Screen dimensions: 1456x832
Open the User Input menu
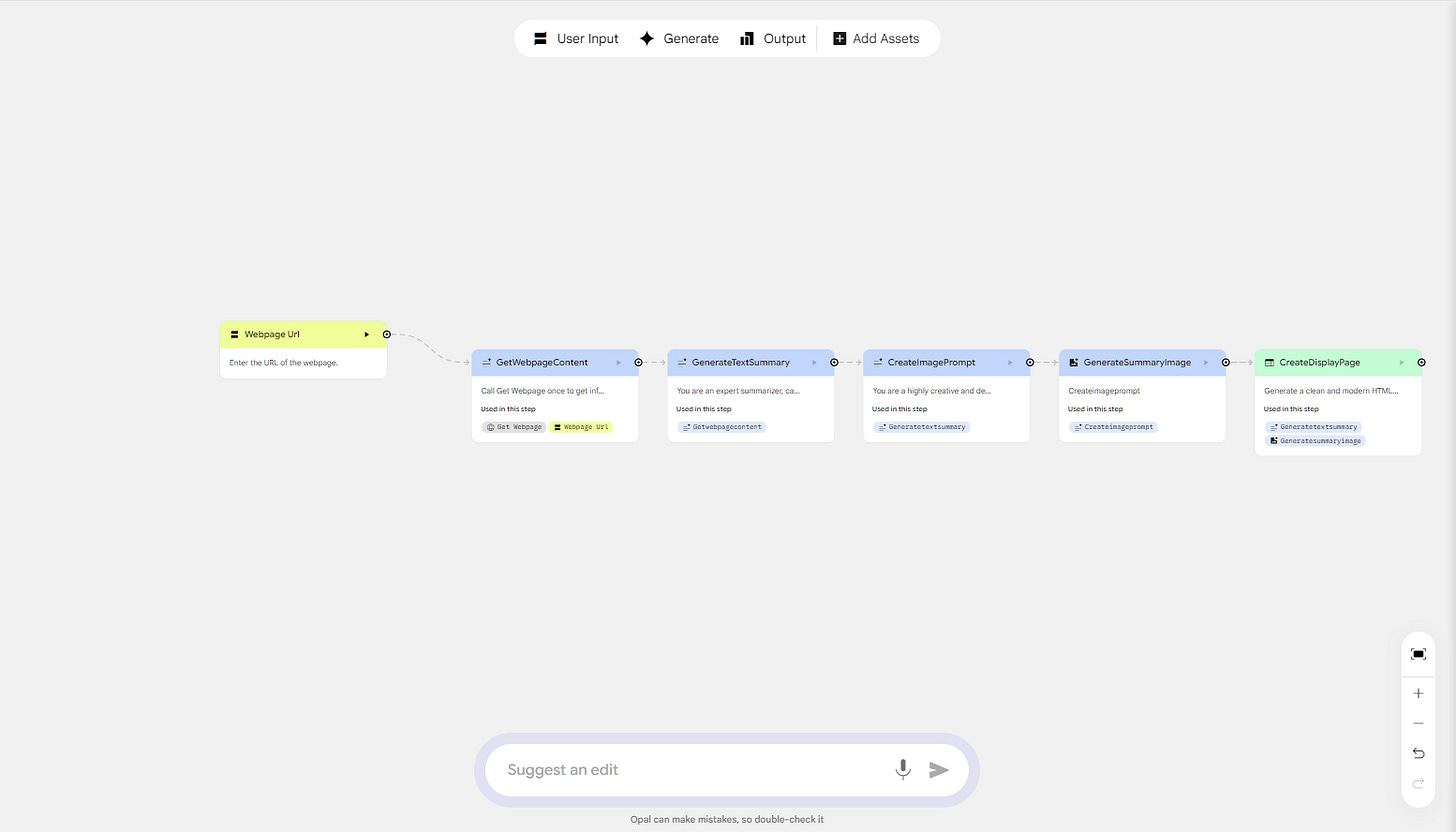[576, 38]
